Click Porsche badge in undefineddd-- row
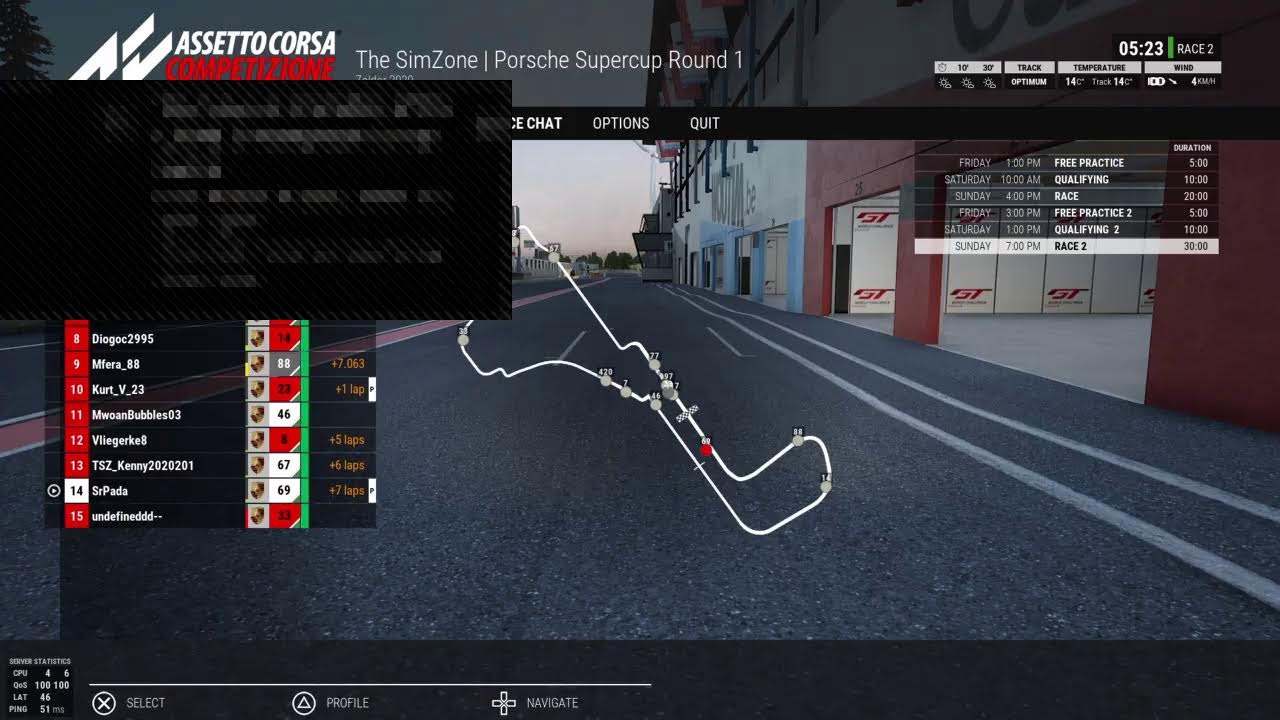 coord(257,516)
